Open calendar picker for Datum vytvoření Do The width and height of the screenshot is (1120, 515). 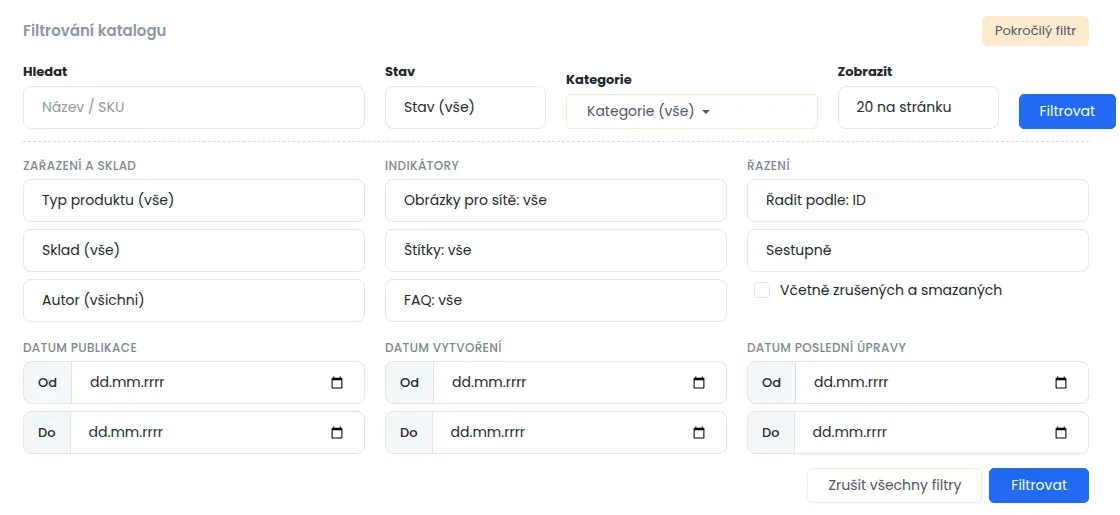699,433
